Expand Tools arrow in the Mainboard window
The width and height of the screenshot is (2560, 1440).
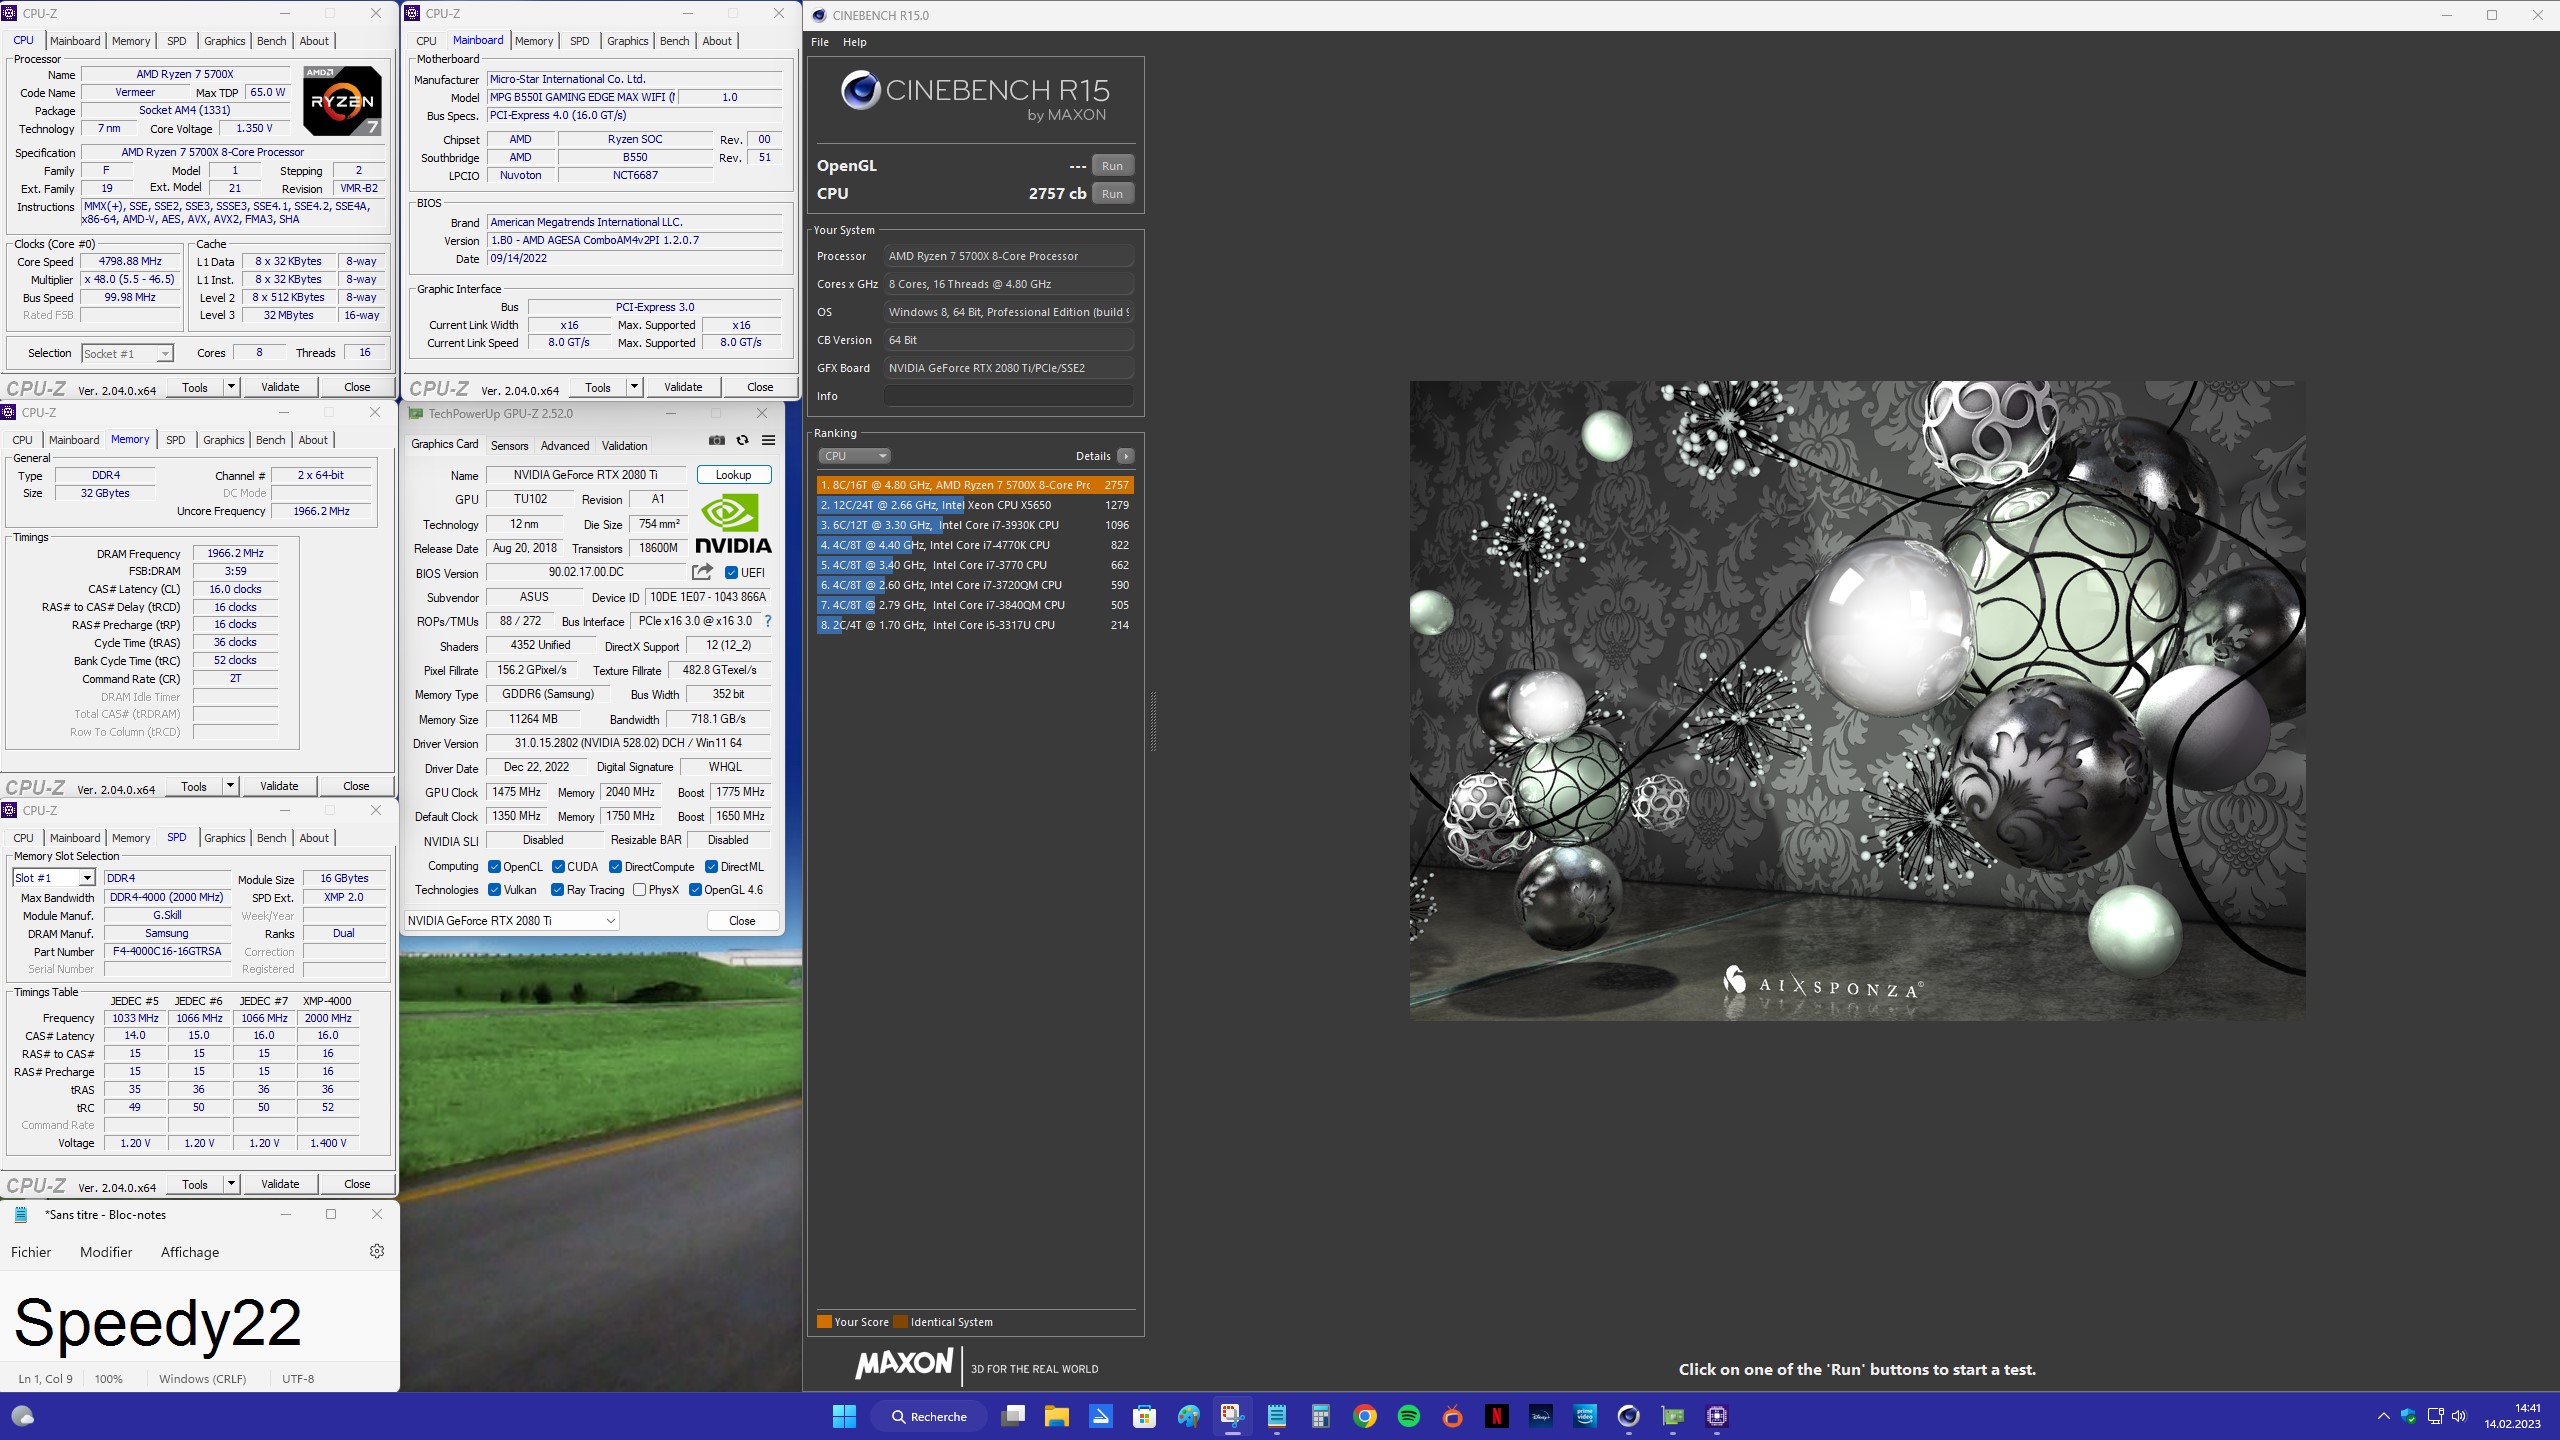(x=634, y=387)
